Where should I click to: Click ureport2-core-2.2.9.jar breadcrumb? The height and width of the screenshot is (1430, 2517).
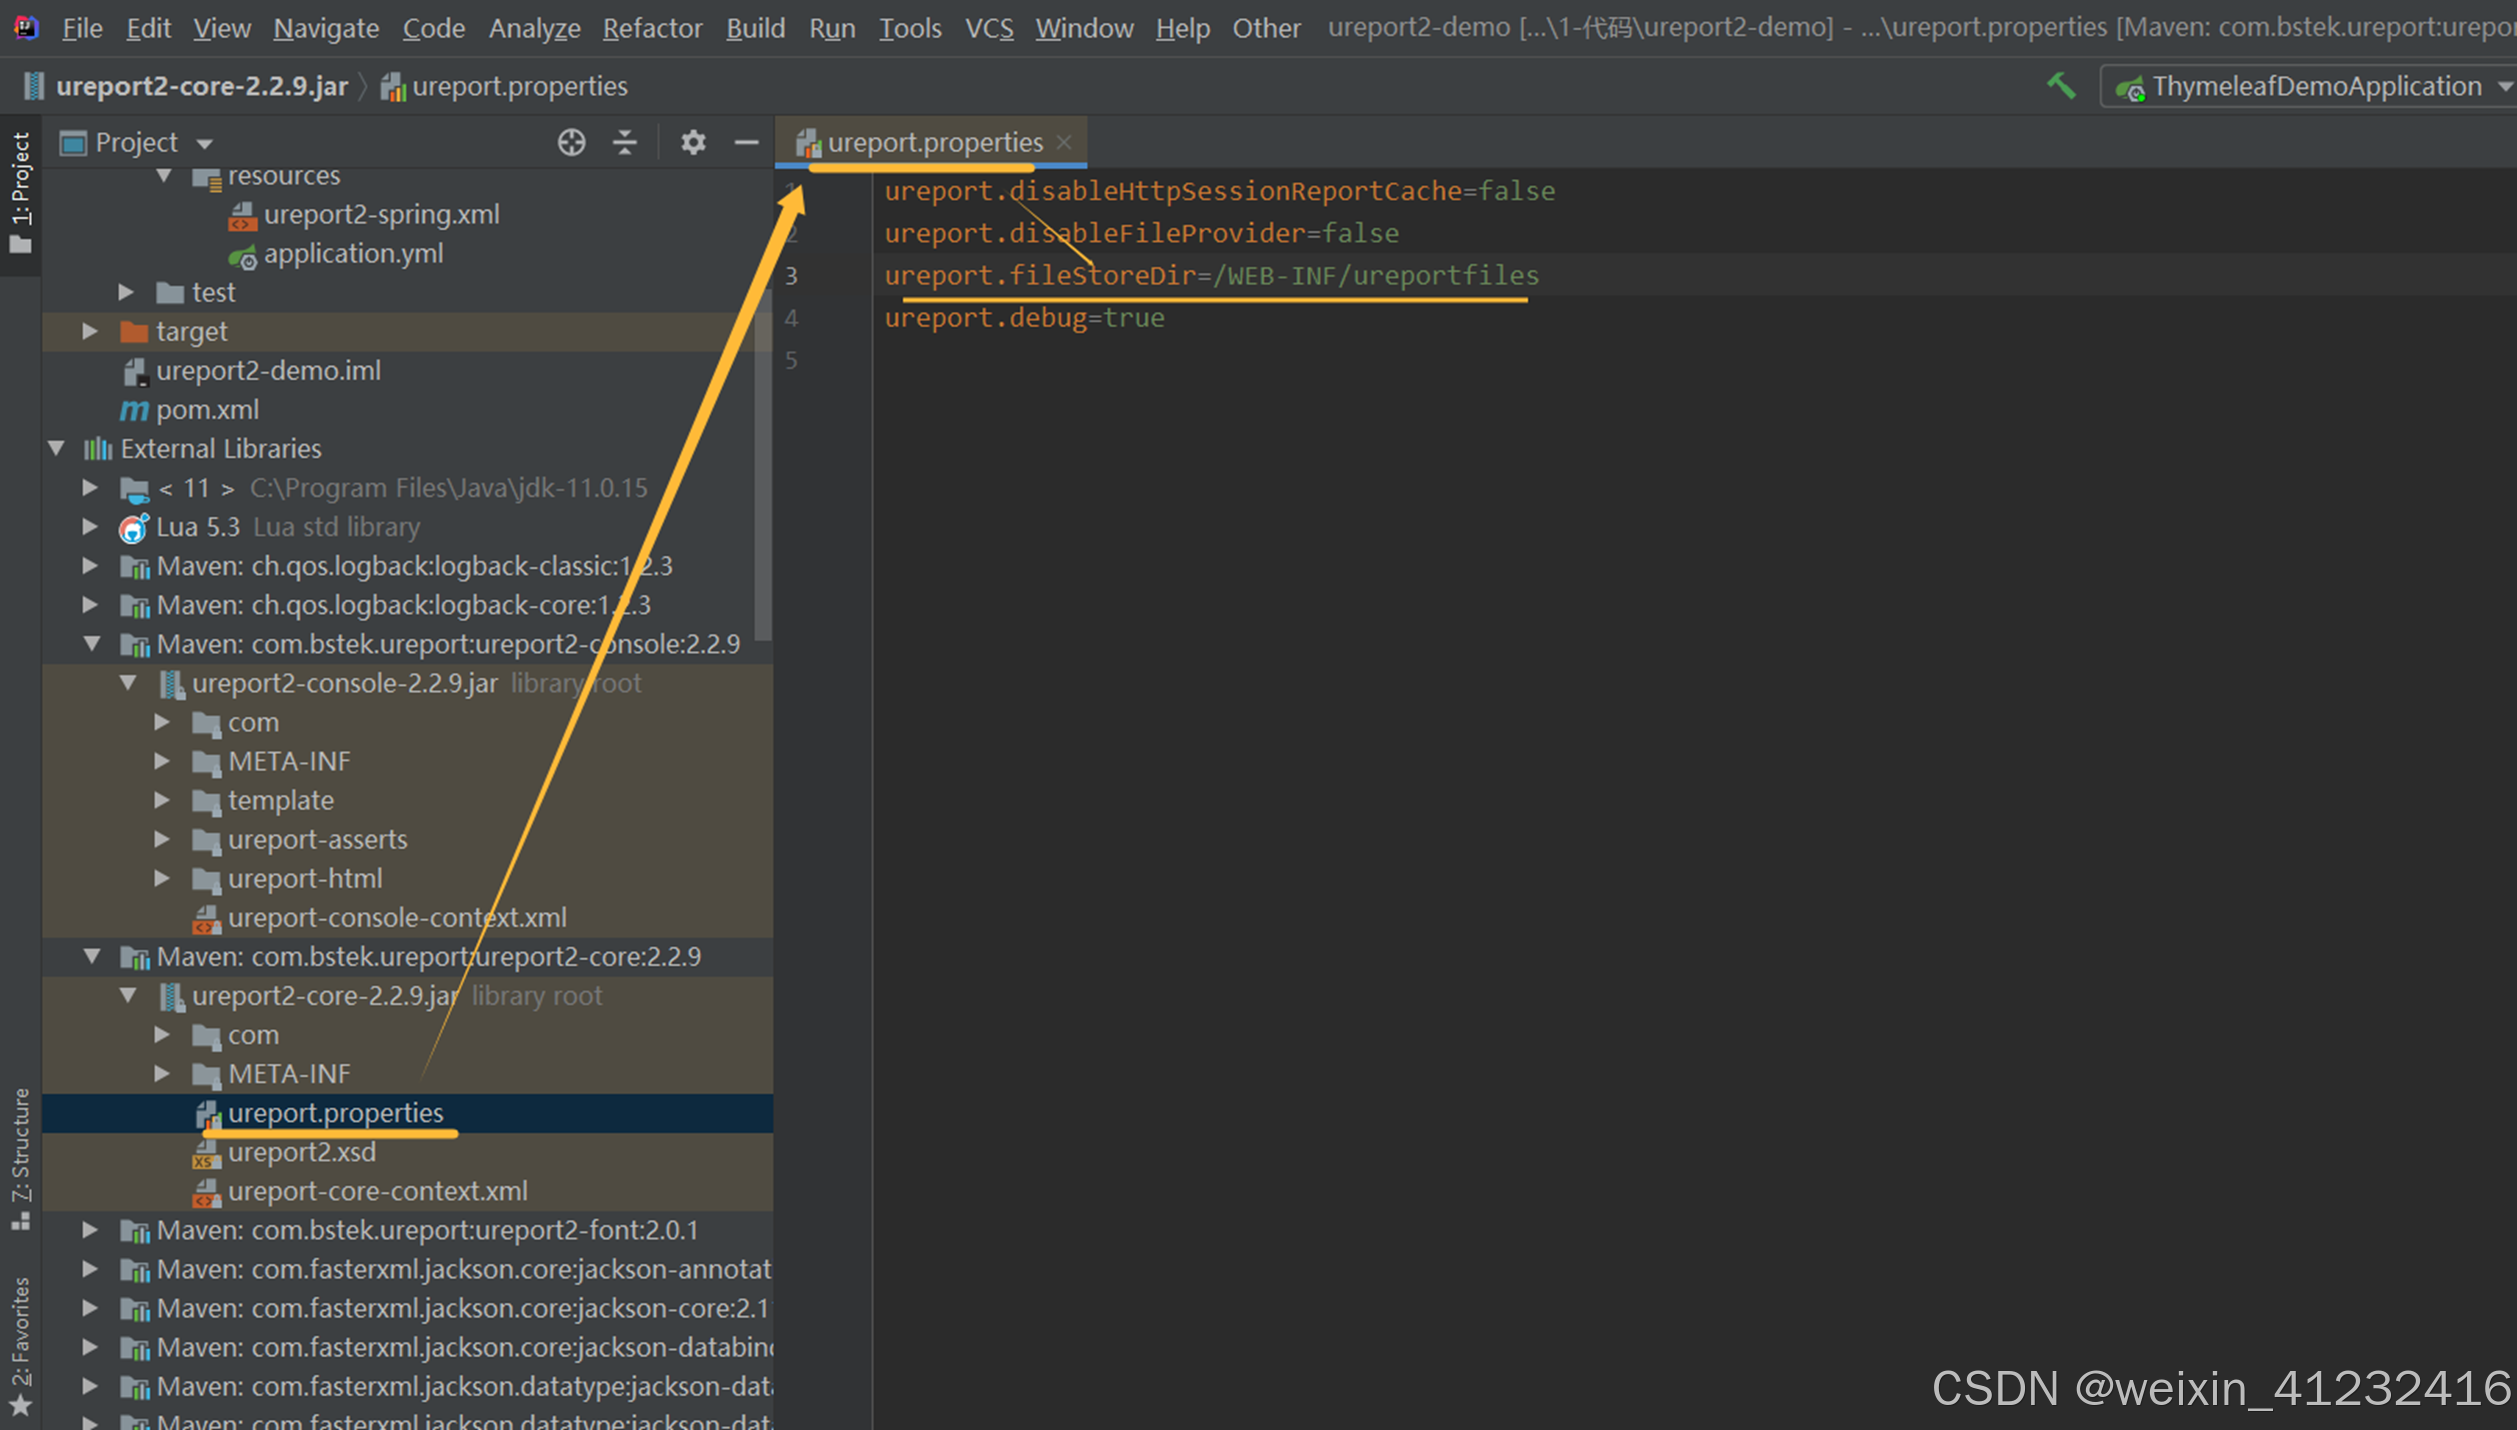click(x=200, y=87)
